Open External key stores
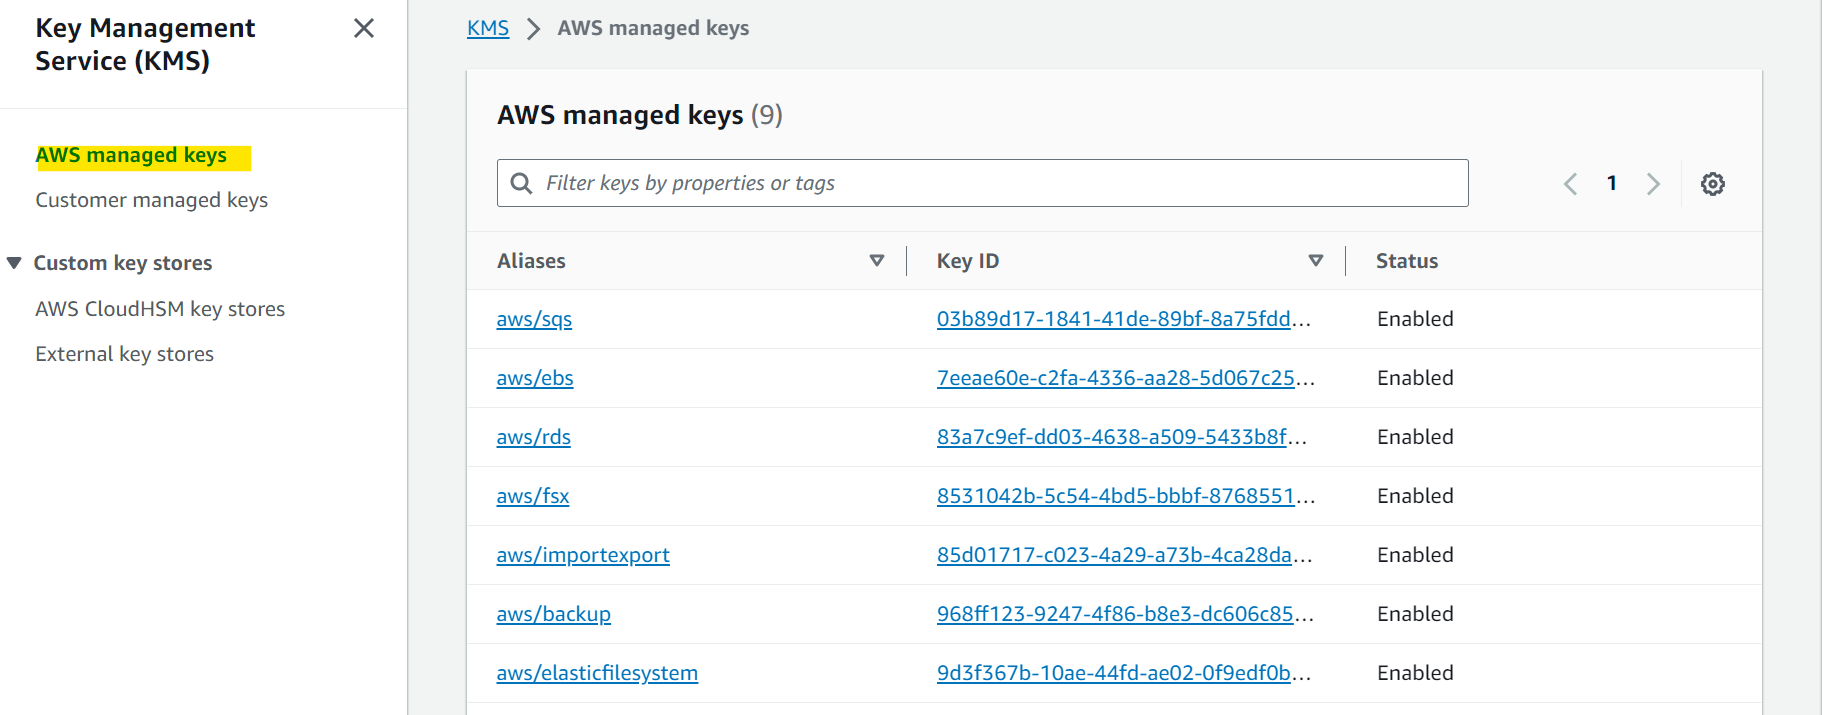 125,354
